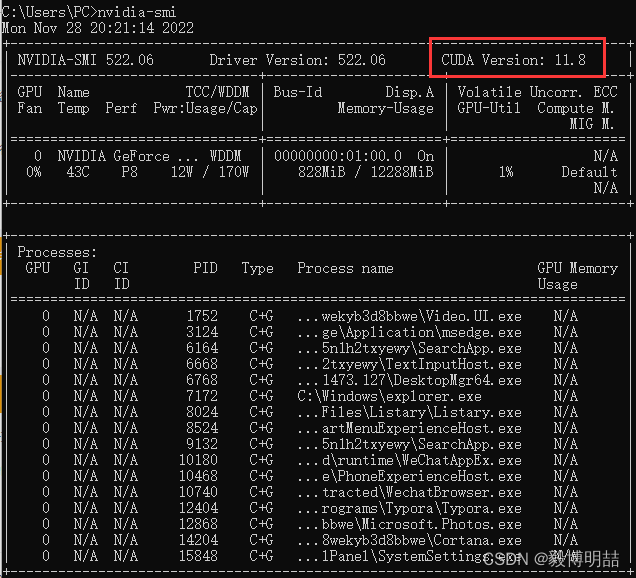The image size is (636, 578).
Task: Click process '...artMenuExperienceHost.exe'
Action: pyautogui.click(x=409, y=428)
